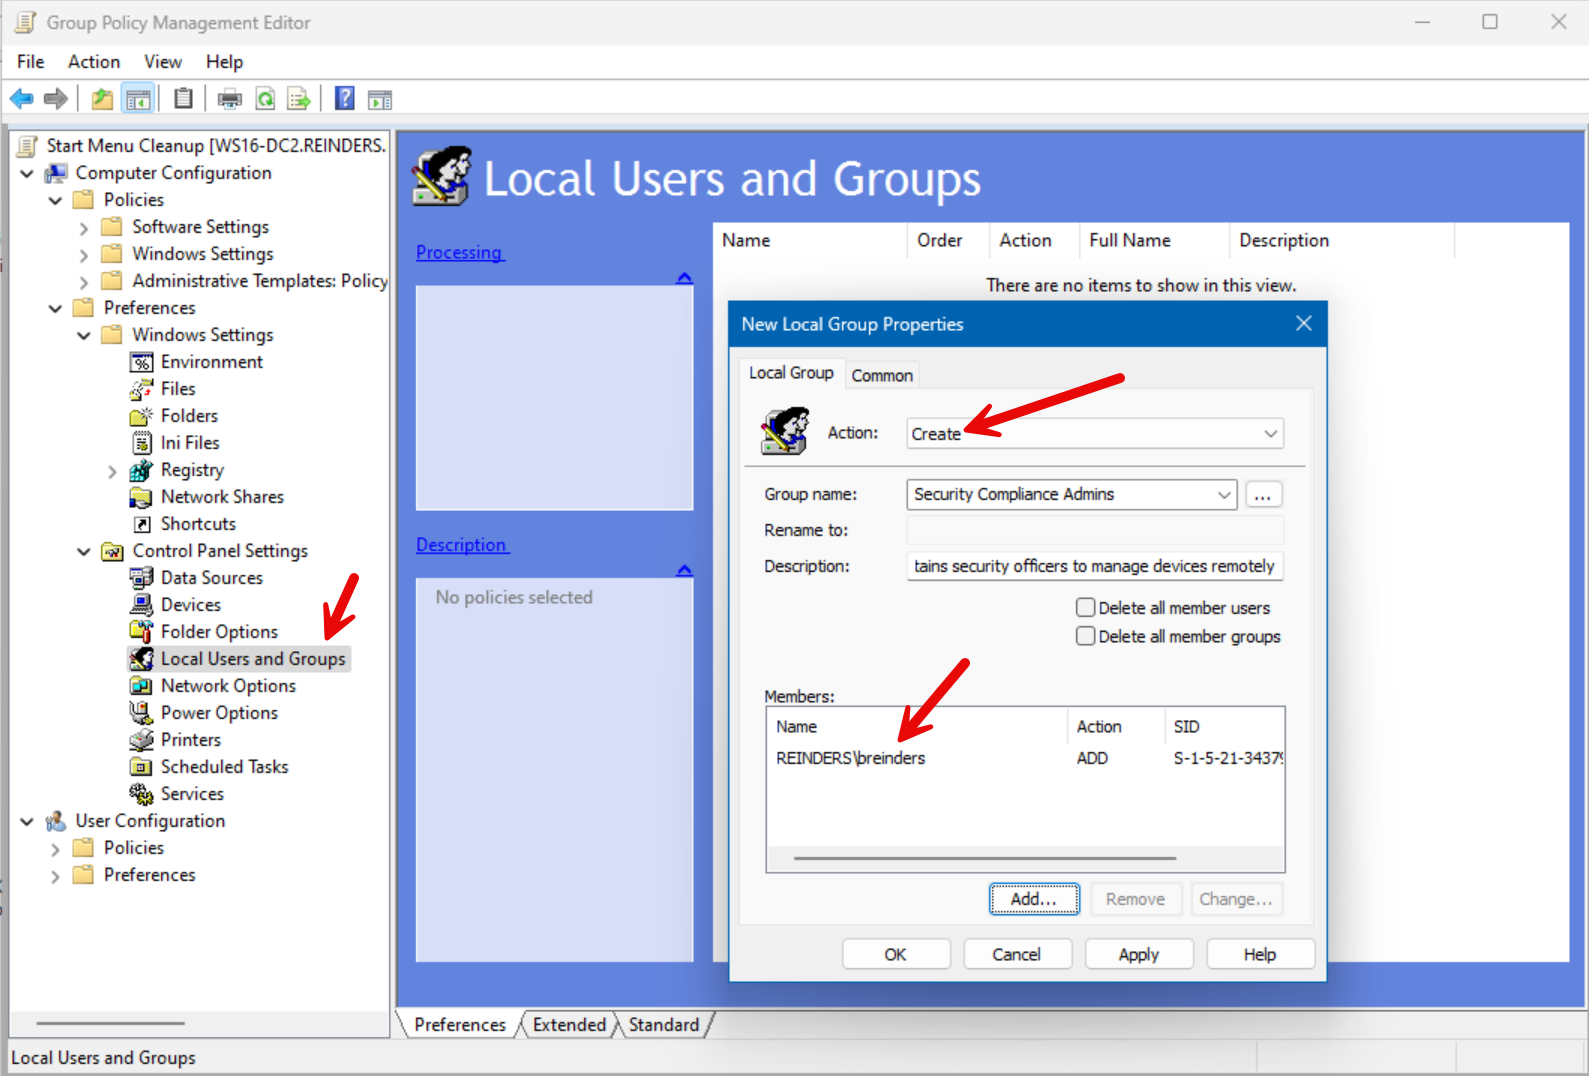Image resolution: width=1589 pixels, height=1076 pixels.
Task: Expand the Registry tree node
Action: (x=112, y=471)
